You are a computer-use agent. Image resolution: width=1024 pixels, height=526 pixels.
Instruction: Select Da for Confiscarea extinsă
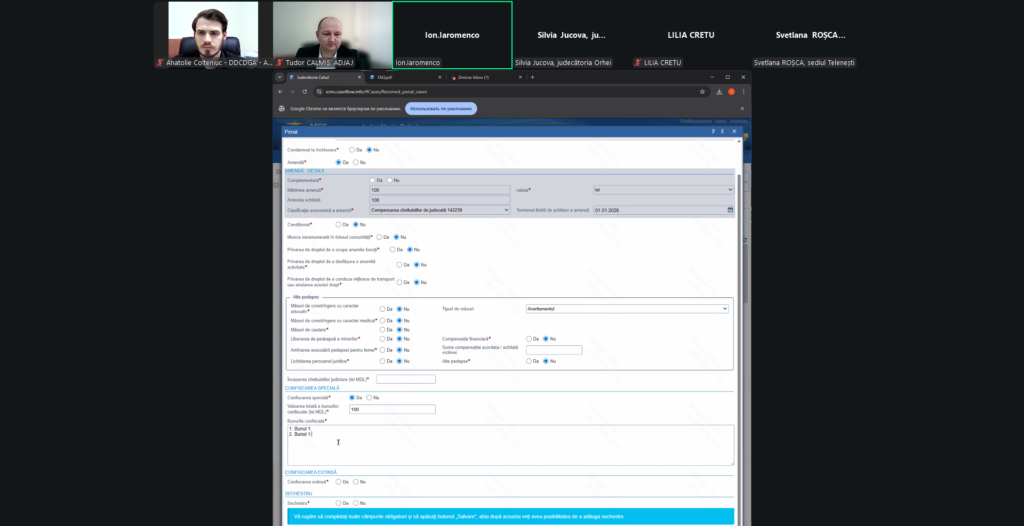338,481
